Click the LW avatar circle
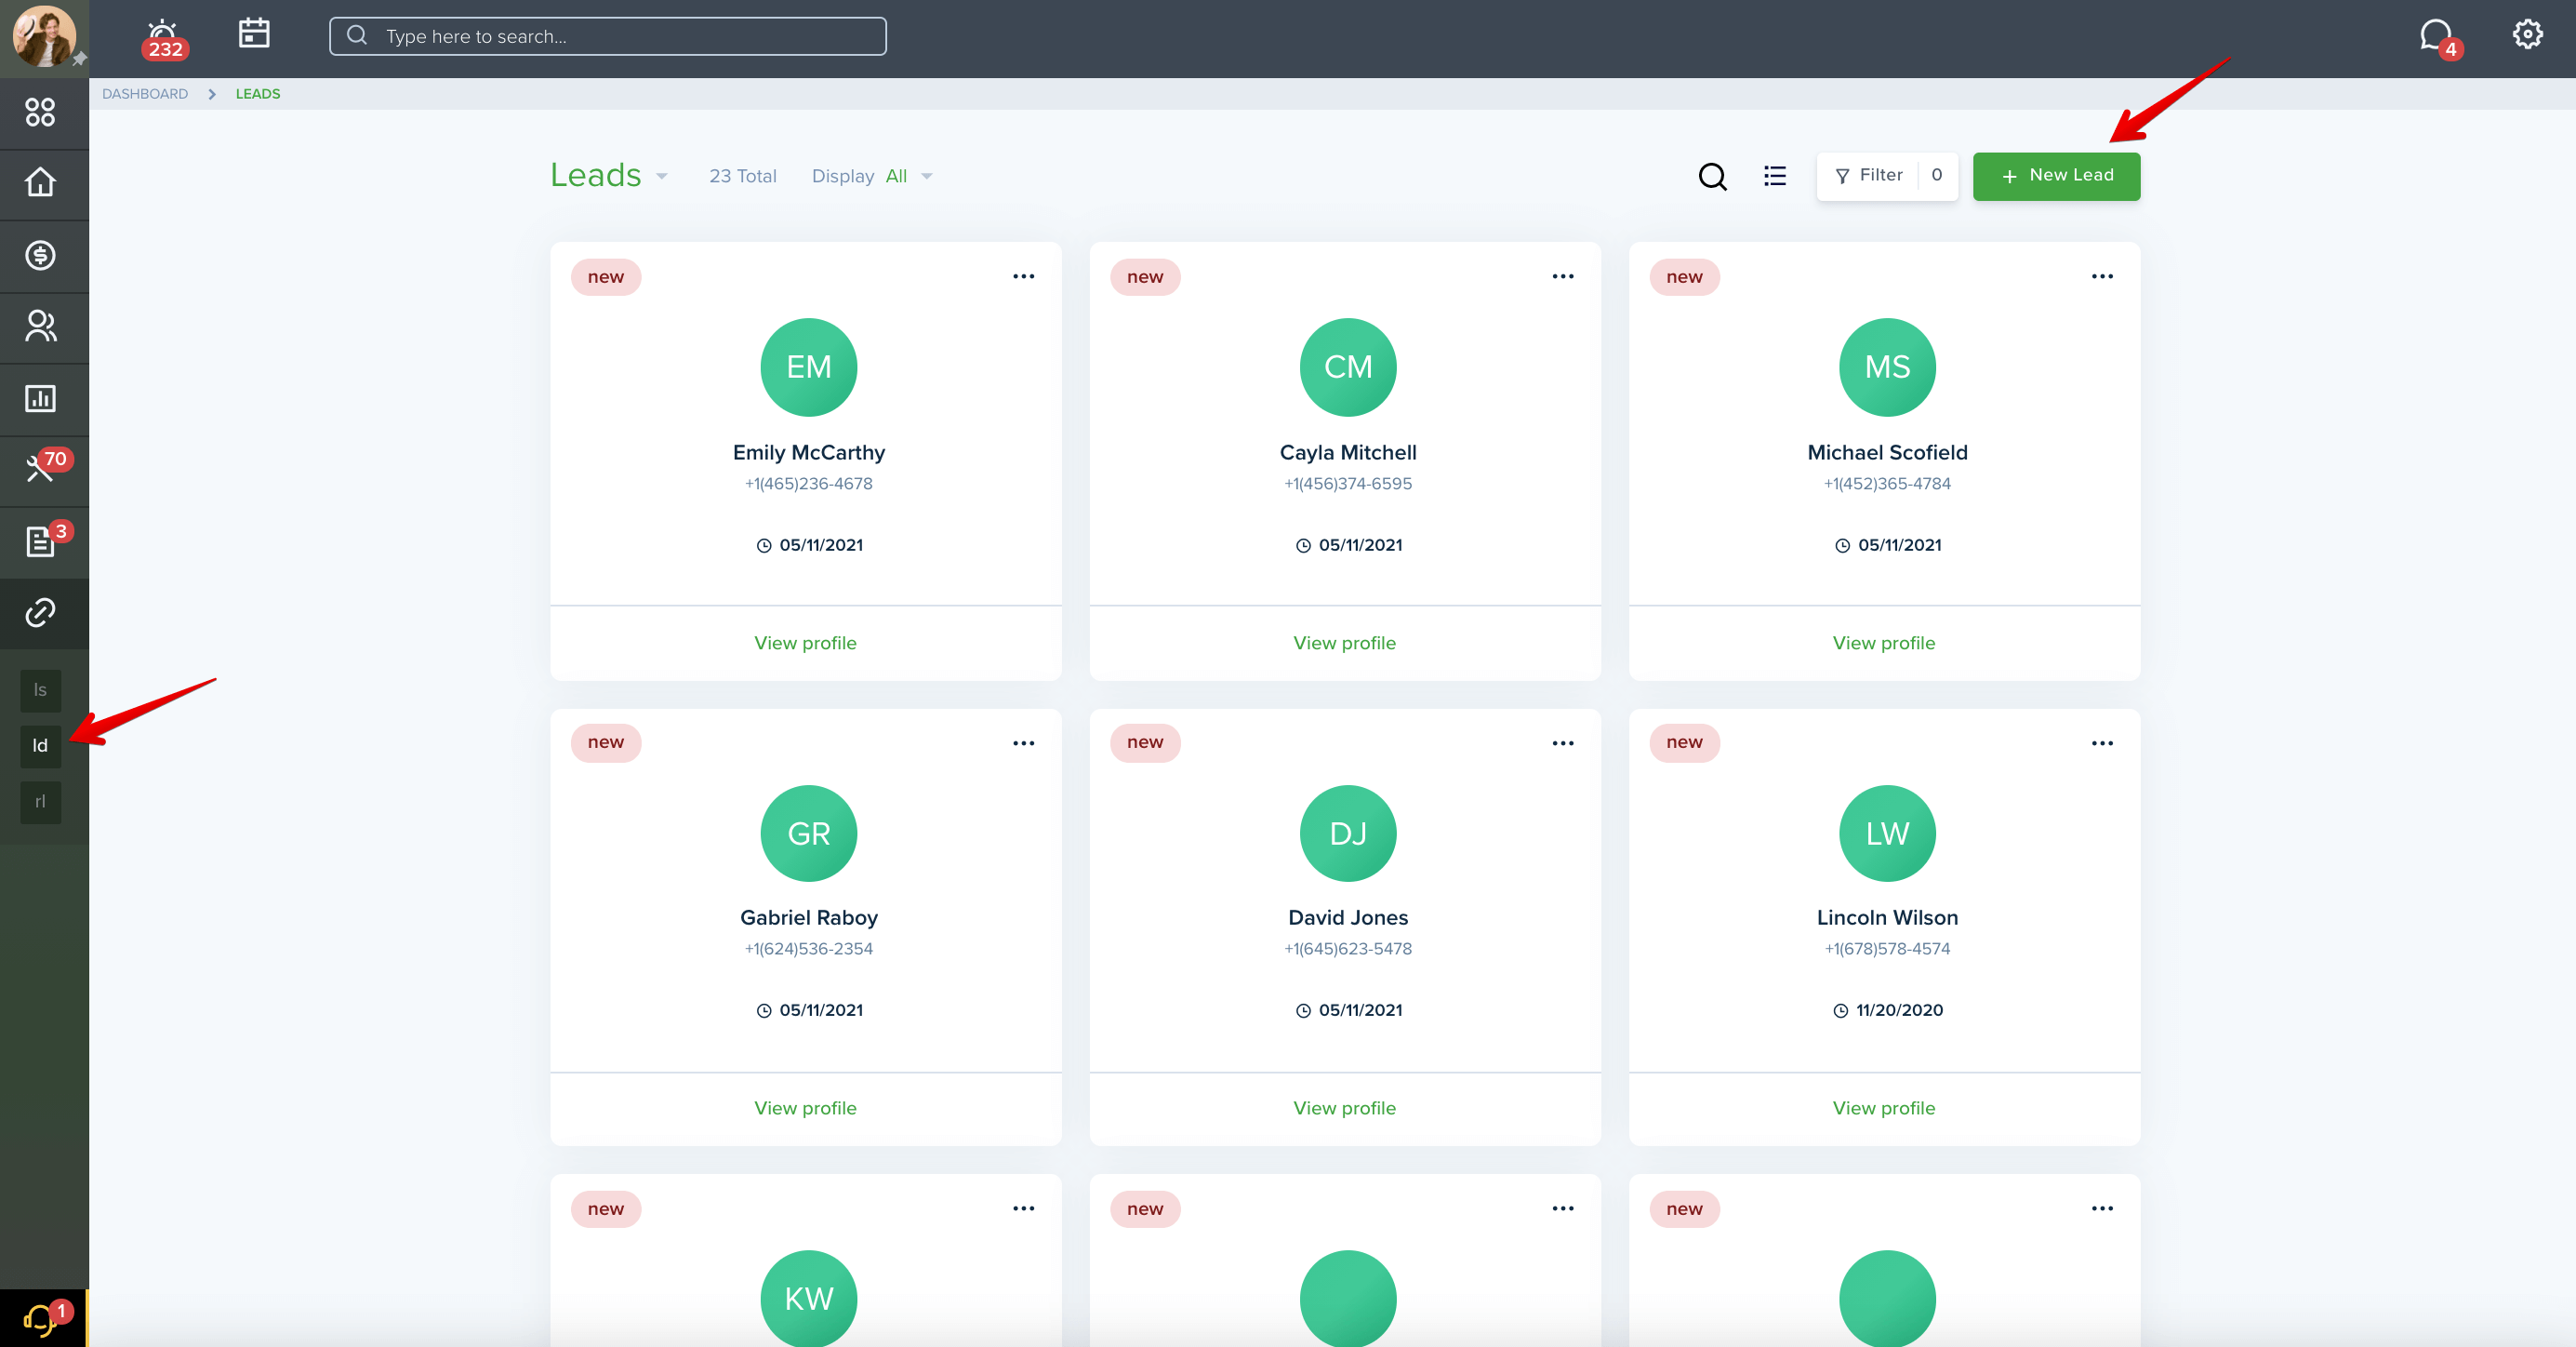 (1887, 833)
